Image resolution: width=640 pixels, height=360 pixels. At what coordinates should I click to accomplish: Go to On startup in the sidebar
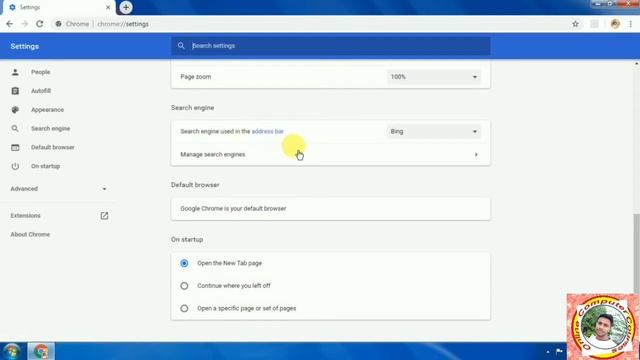[45, 166]
